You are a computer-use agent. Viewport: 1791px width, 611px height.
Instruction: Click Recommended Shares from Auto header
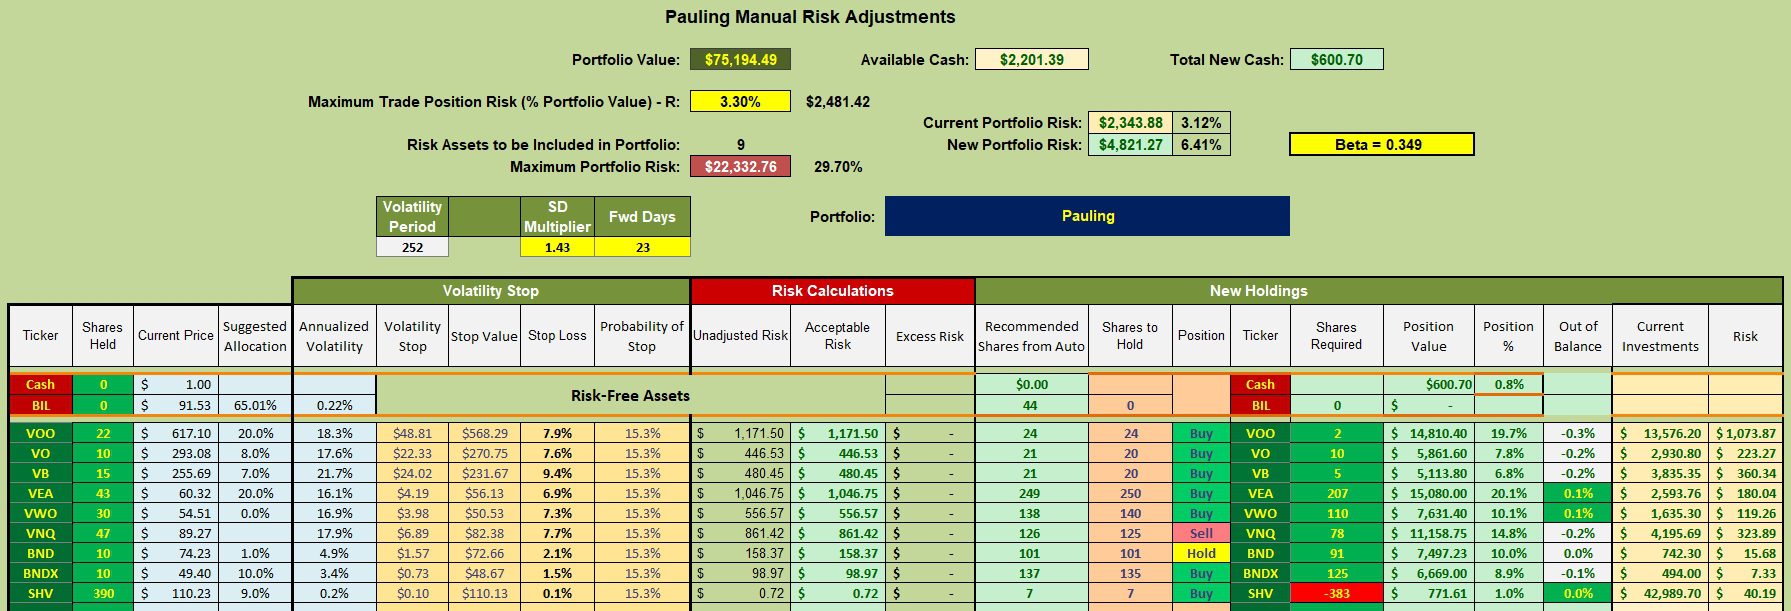[x=1031, y=336]
